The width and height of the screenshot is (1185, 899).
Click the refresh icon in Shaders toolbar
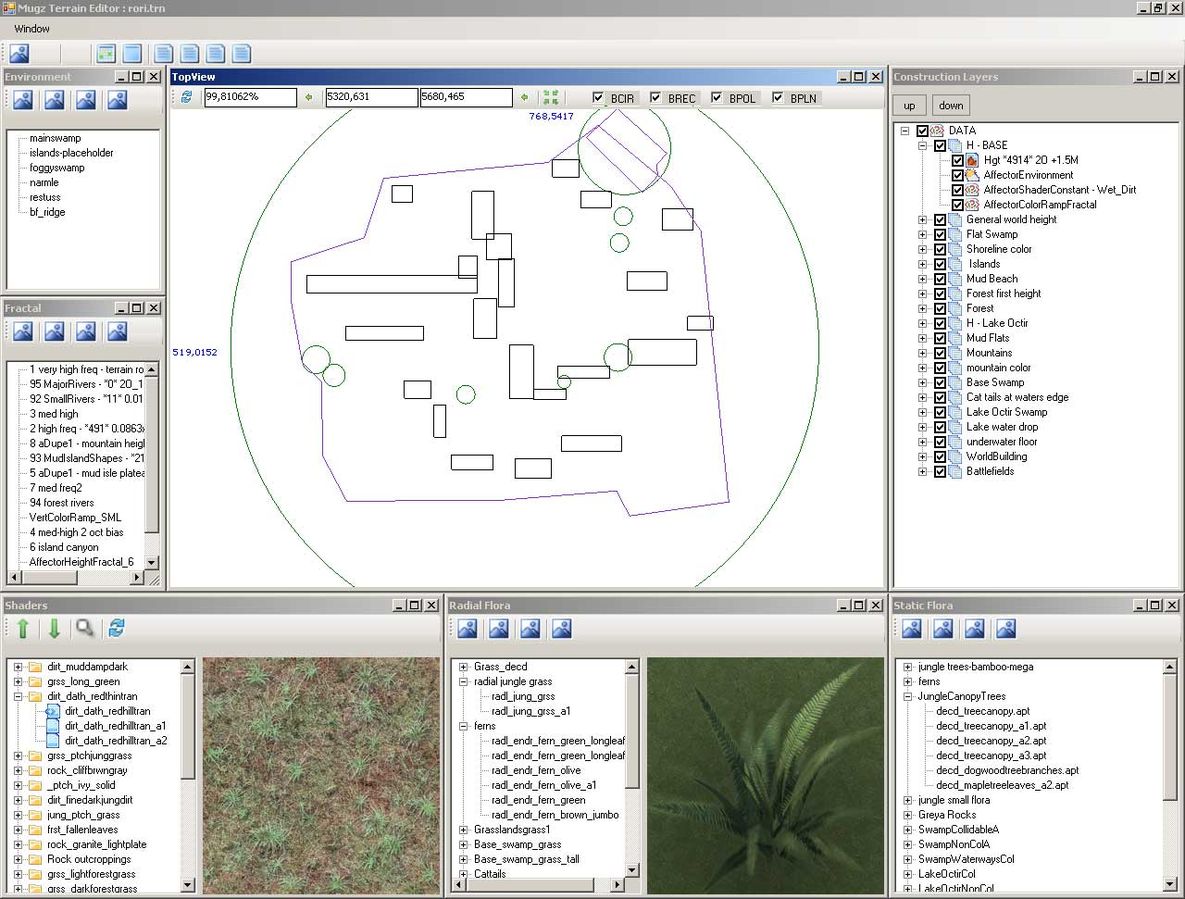point(117,628)
